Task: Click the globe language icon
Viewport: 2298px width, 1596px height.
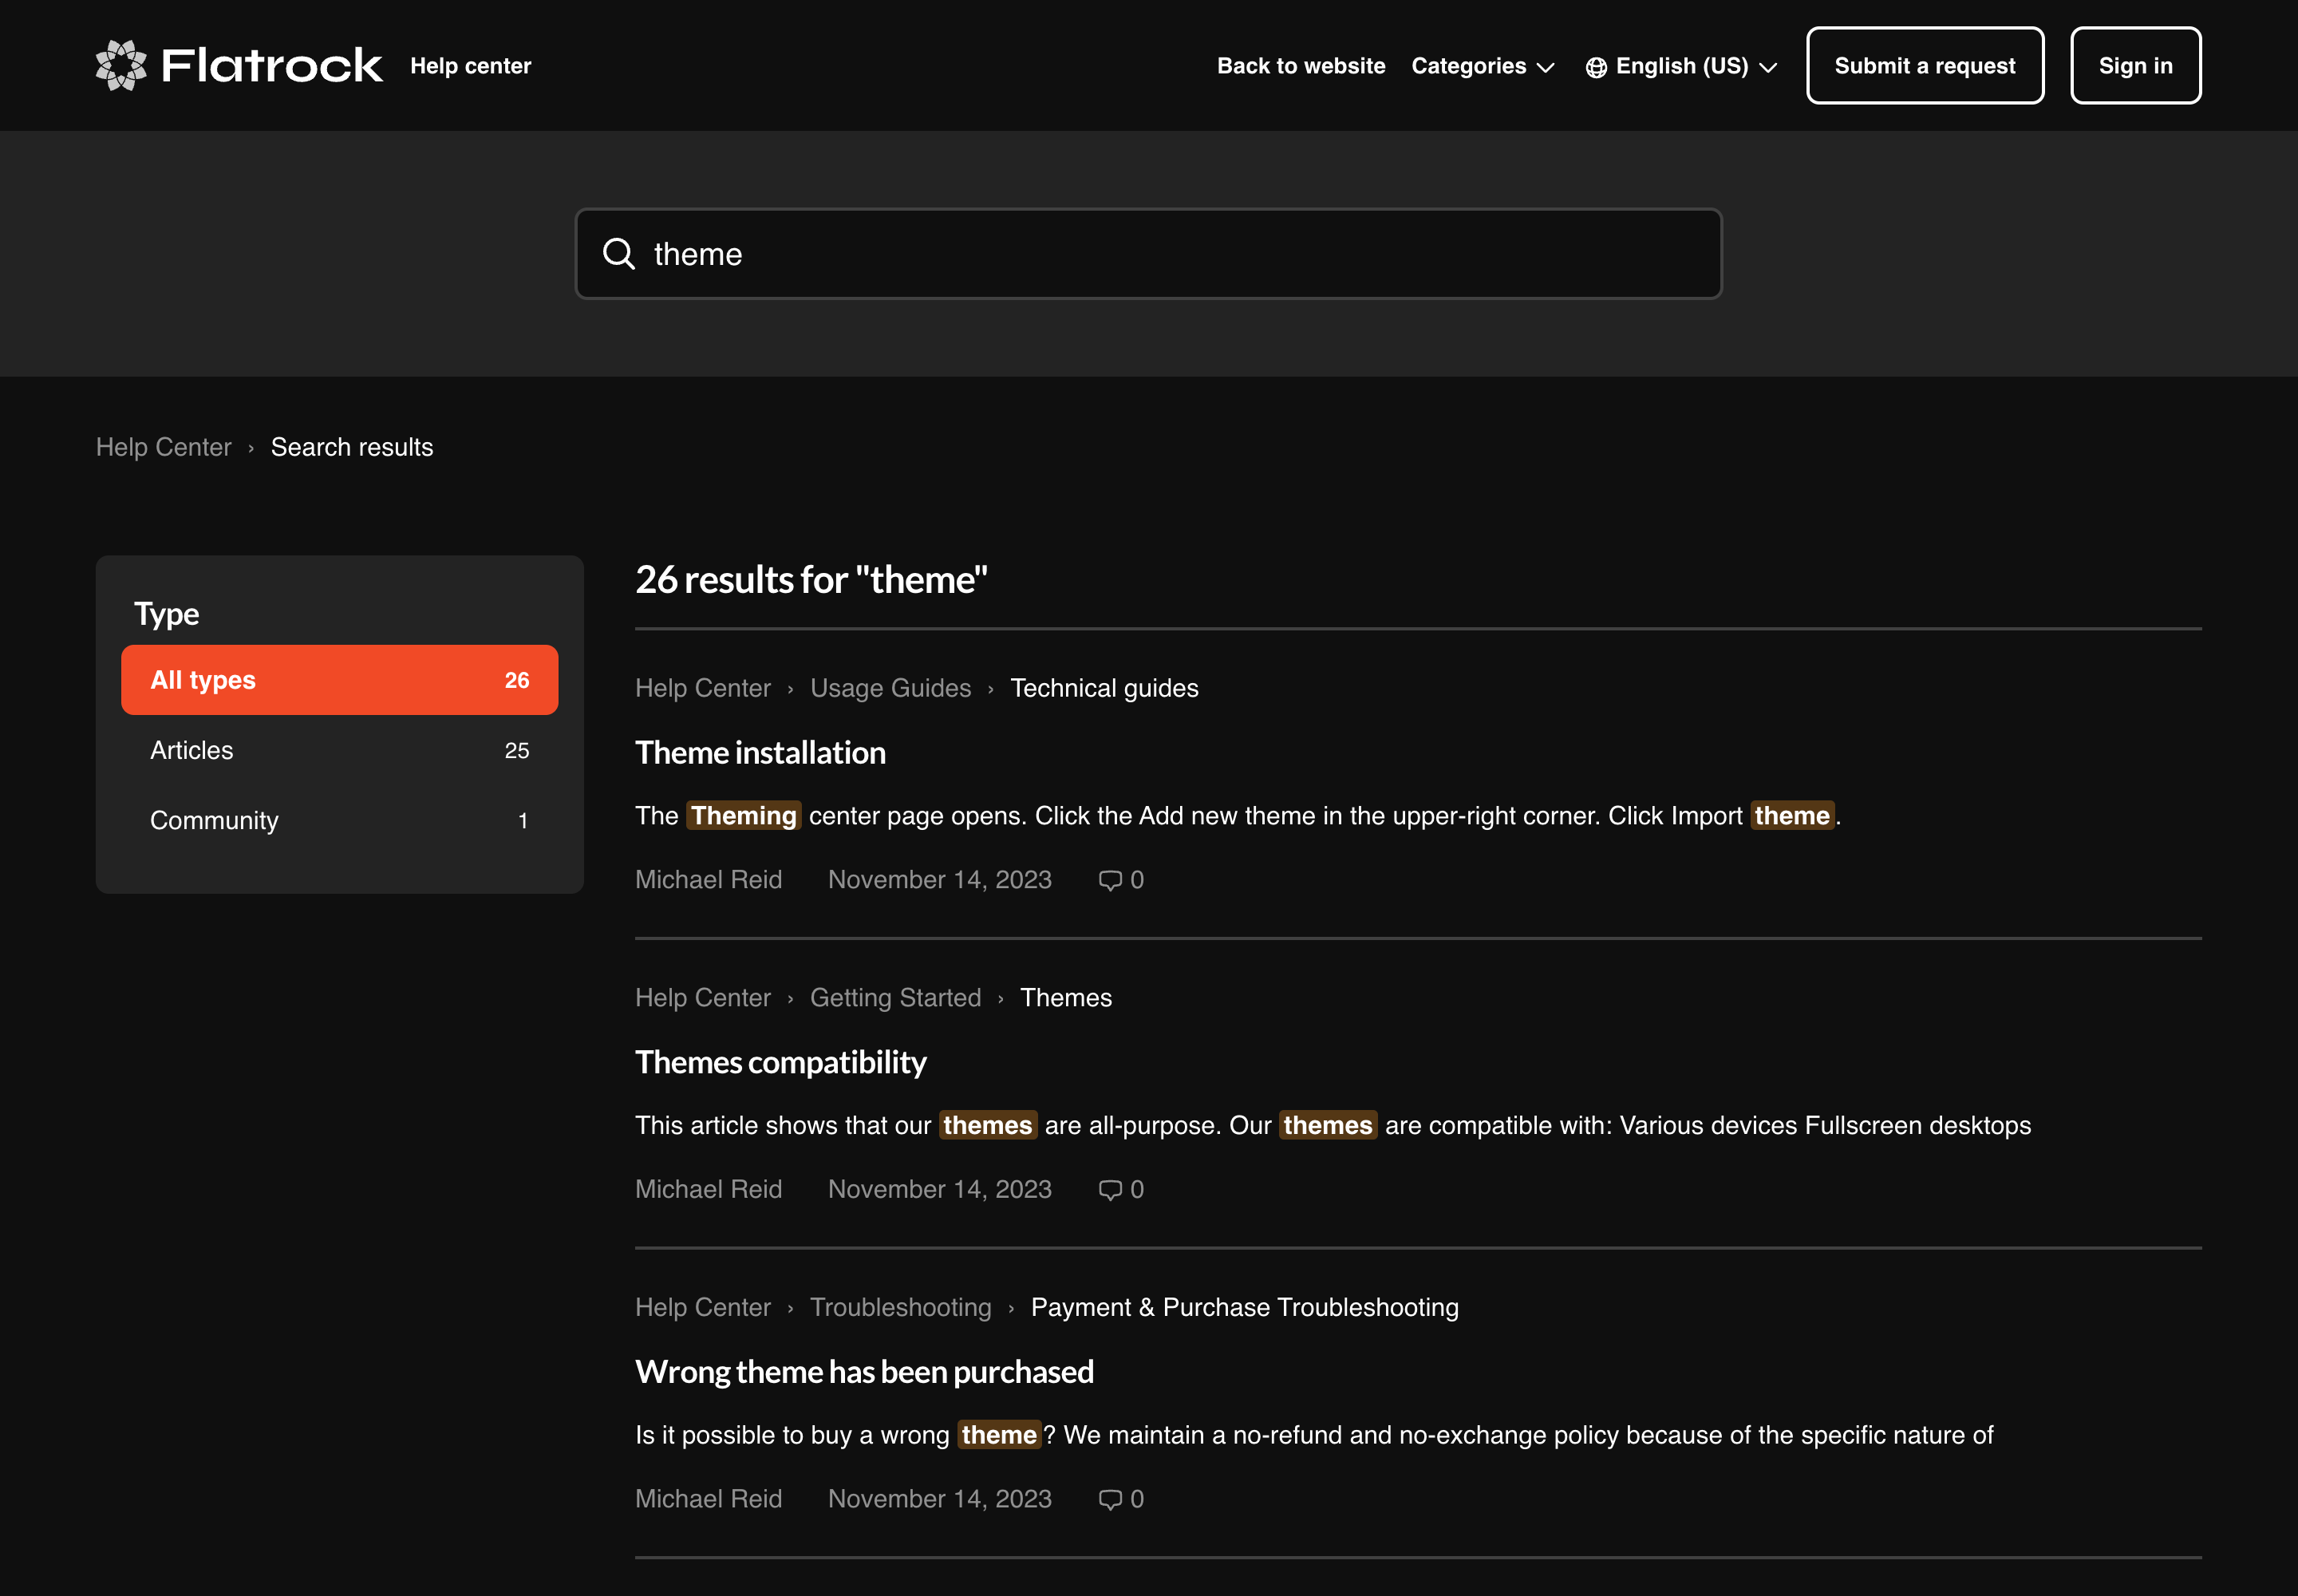Action: [x=1596, y=67]
